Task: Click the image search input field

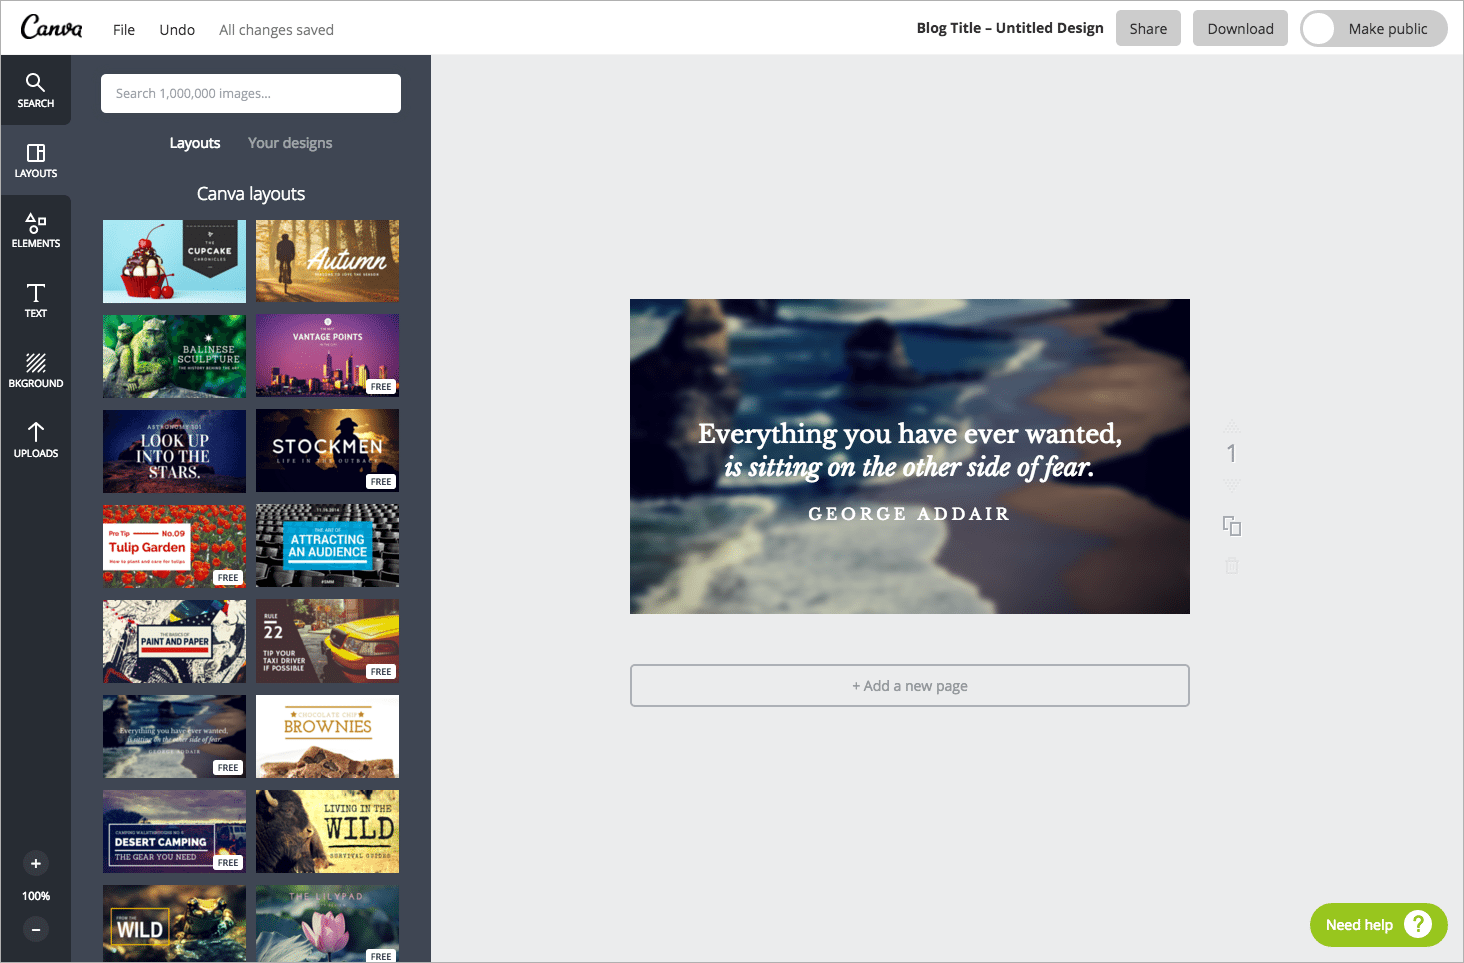Action: 250,93
